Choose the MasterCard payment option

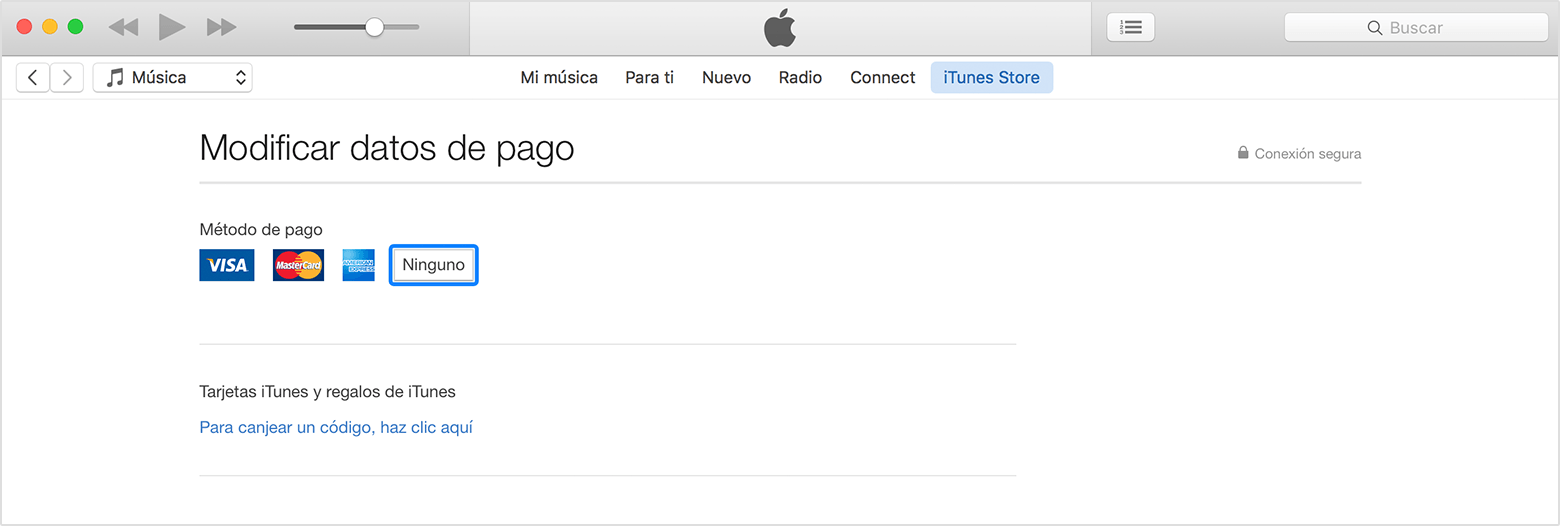pos(298,265)
